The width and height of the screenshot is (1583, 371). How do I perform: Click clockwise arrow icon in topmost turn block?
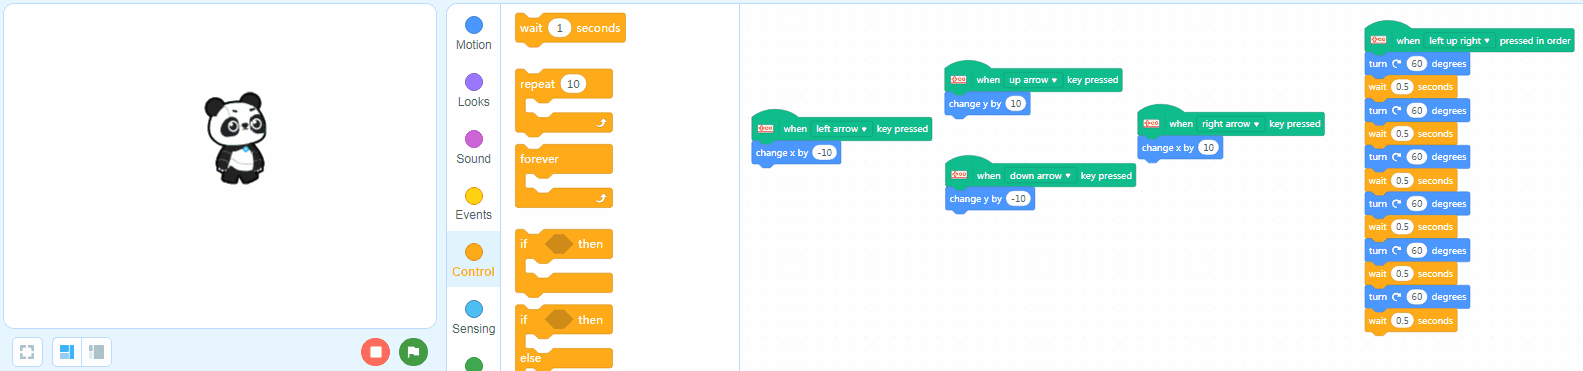(1396, 64)
